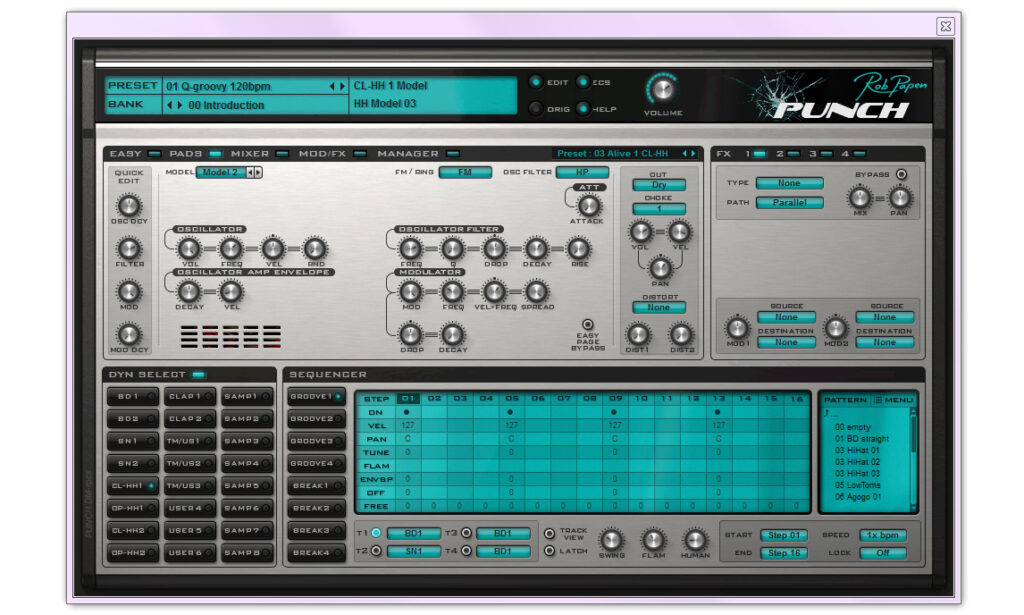This screenshot has width=1024, height=615.
Task: Select track T3 radio button
Action: 466,533
